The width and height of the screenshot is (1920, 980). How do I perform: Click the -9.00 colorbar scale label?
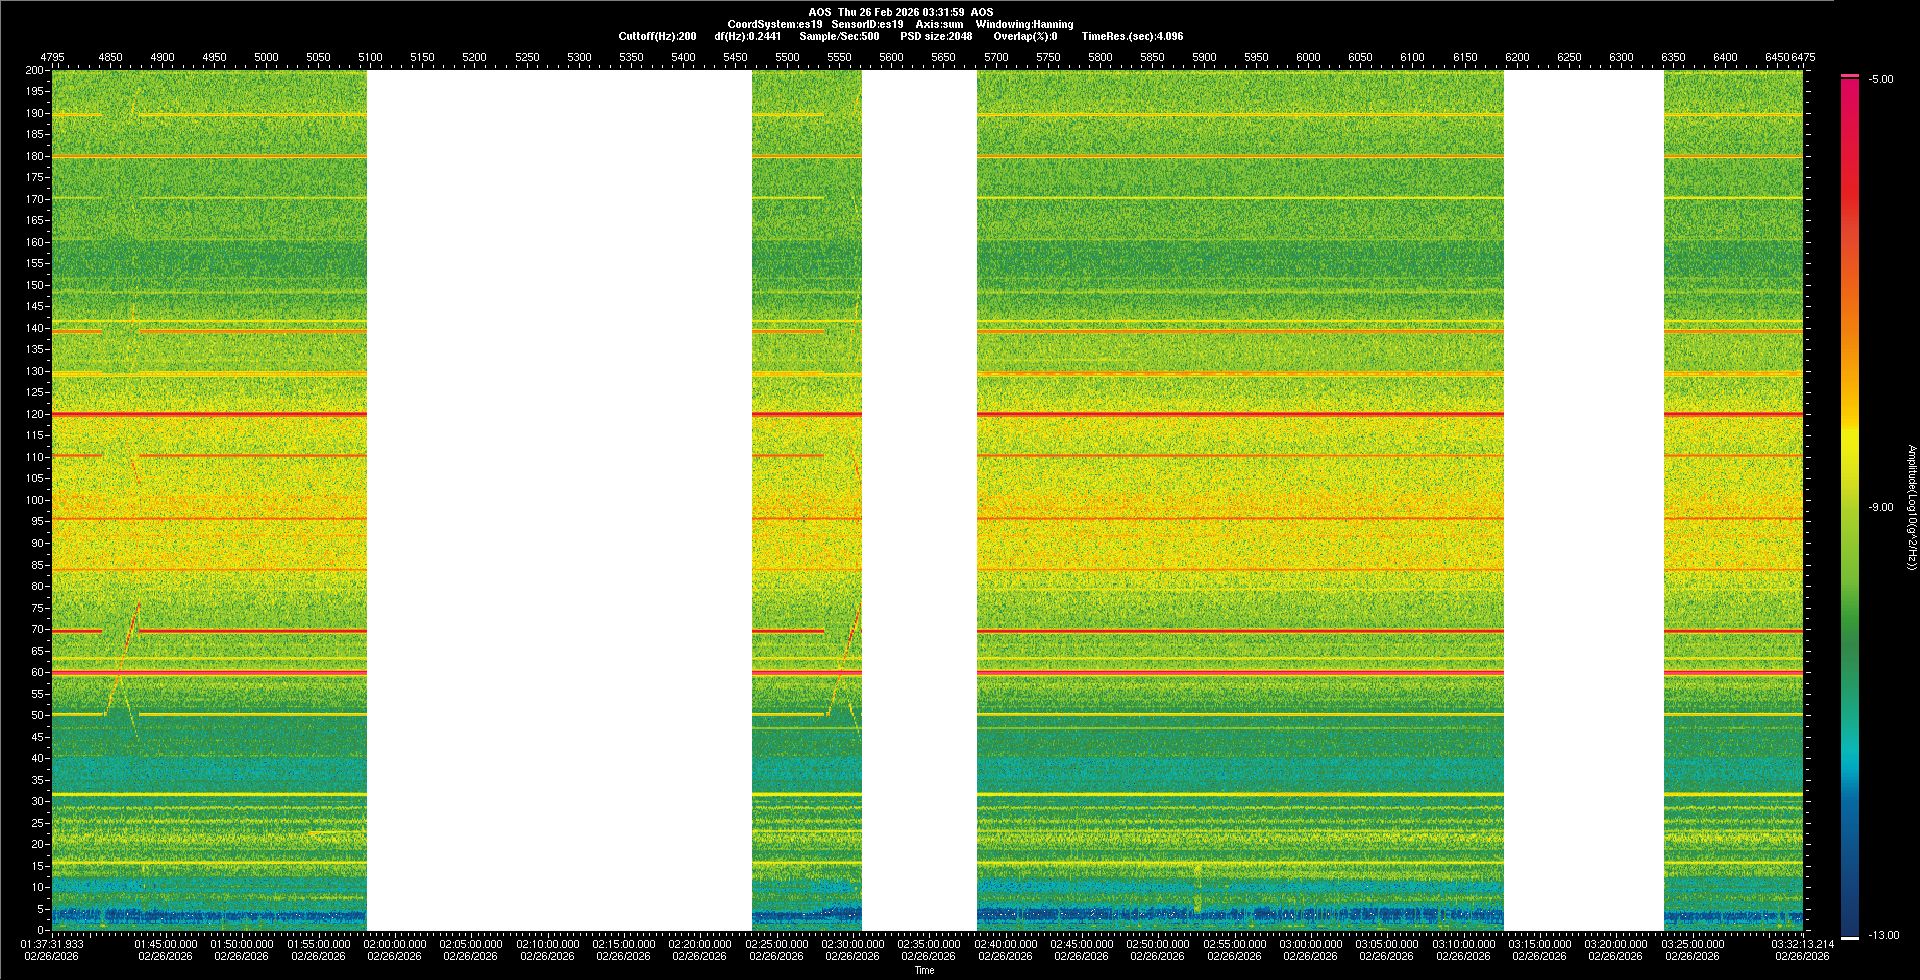tap(1880, 508)
